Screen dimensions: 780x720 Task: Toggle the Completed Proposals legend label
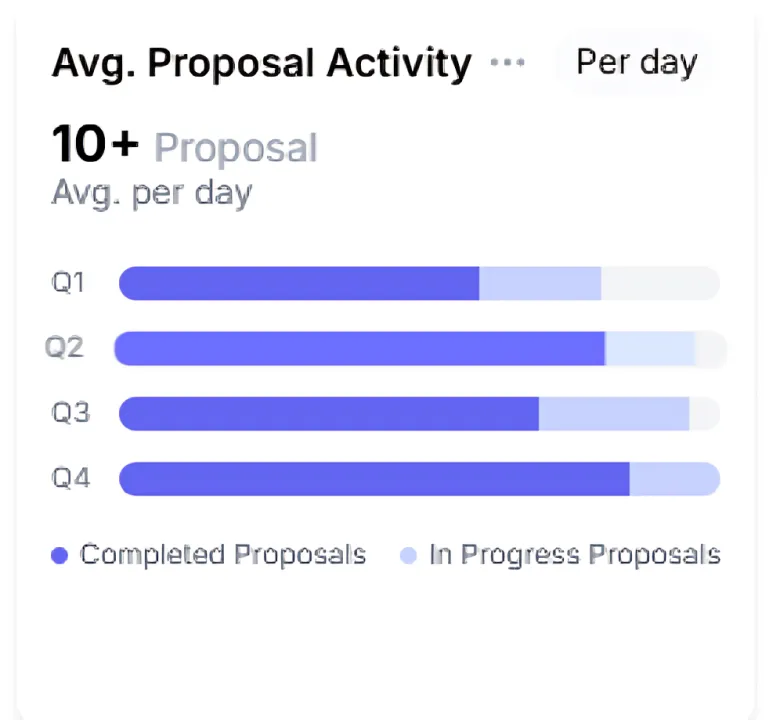pyautogui.click(x=223, y=555)
